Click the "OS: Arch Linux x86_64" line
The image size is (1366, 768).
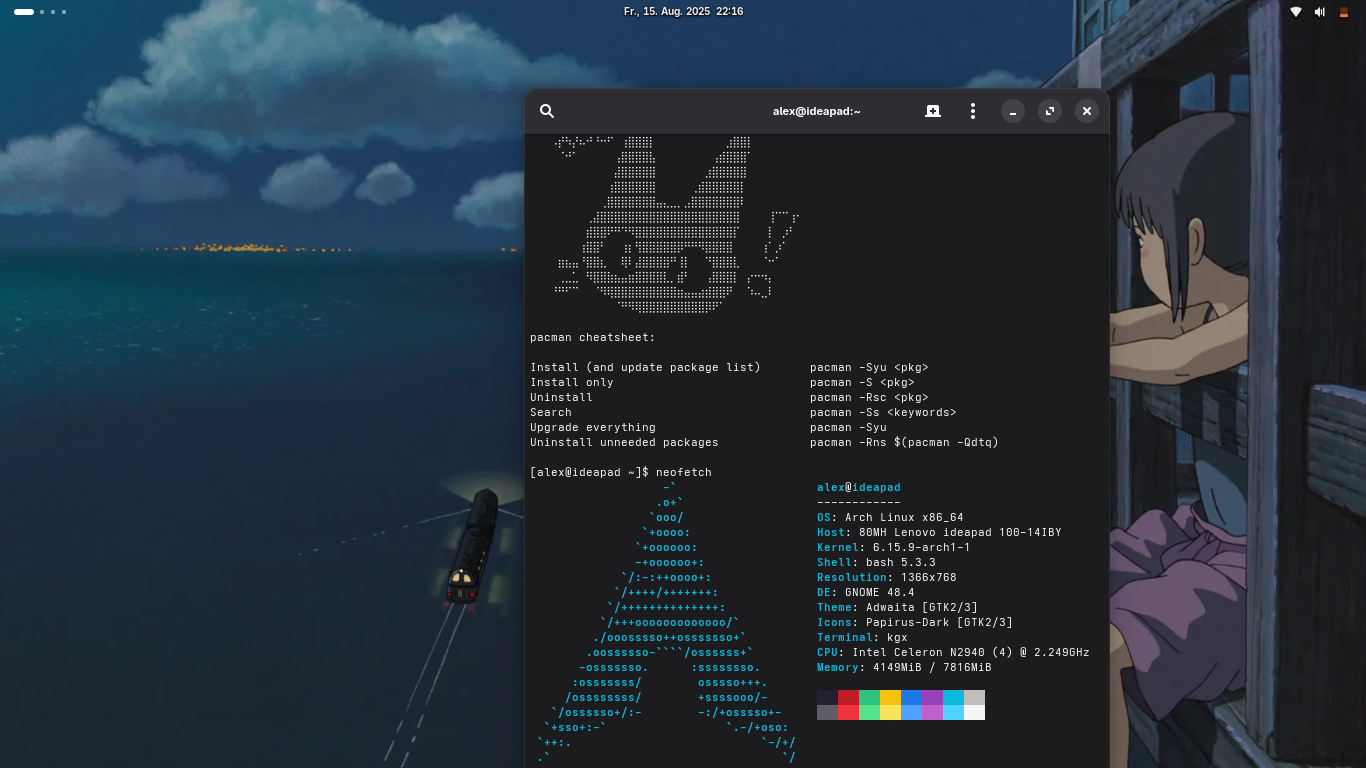point(890,518)
